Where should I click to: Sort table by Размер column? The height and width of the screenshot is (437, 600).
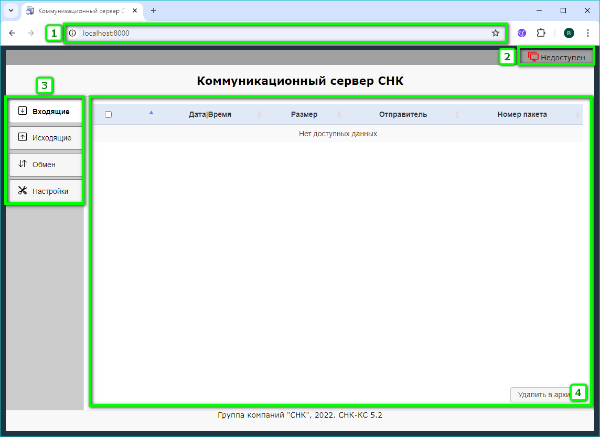pyautogui.click(x=304, y=115)
